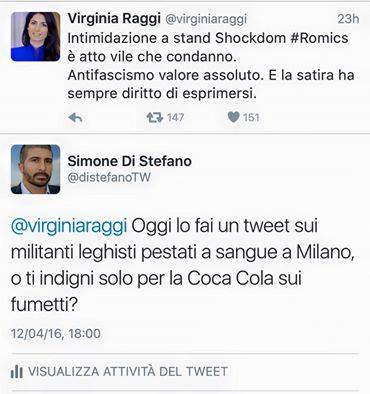View the 151 likes count

click(x=251, y=117)
